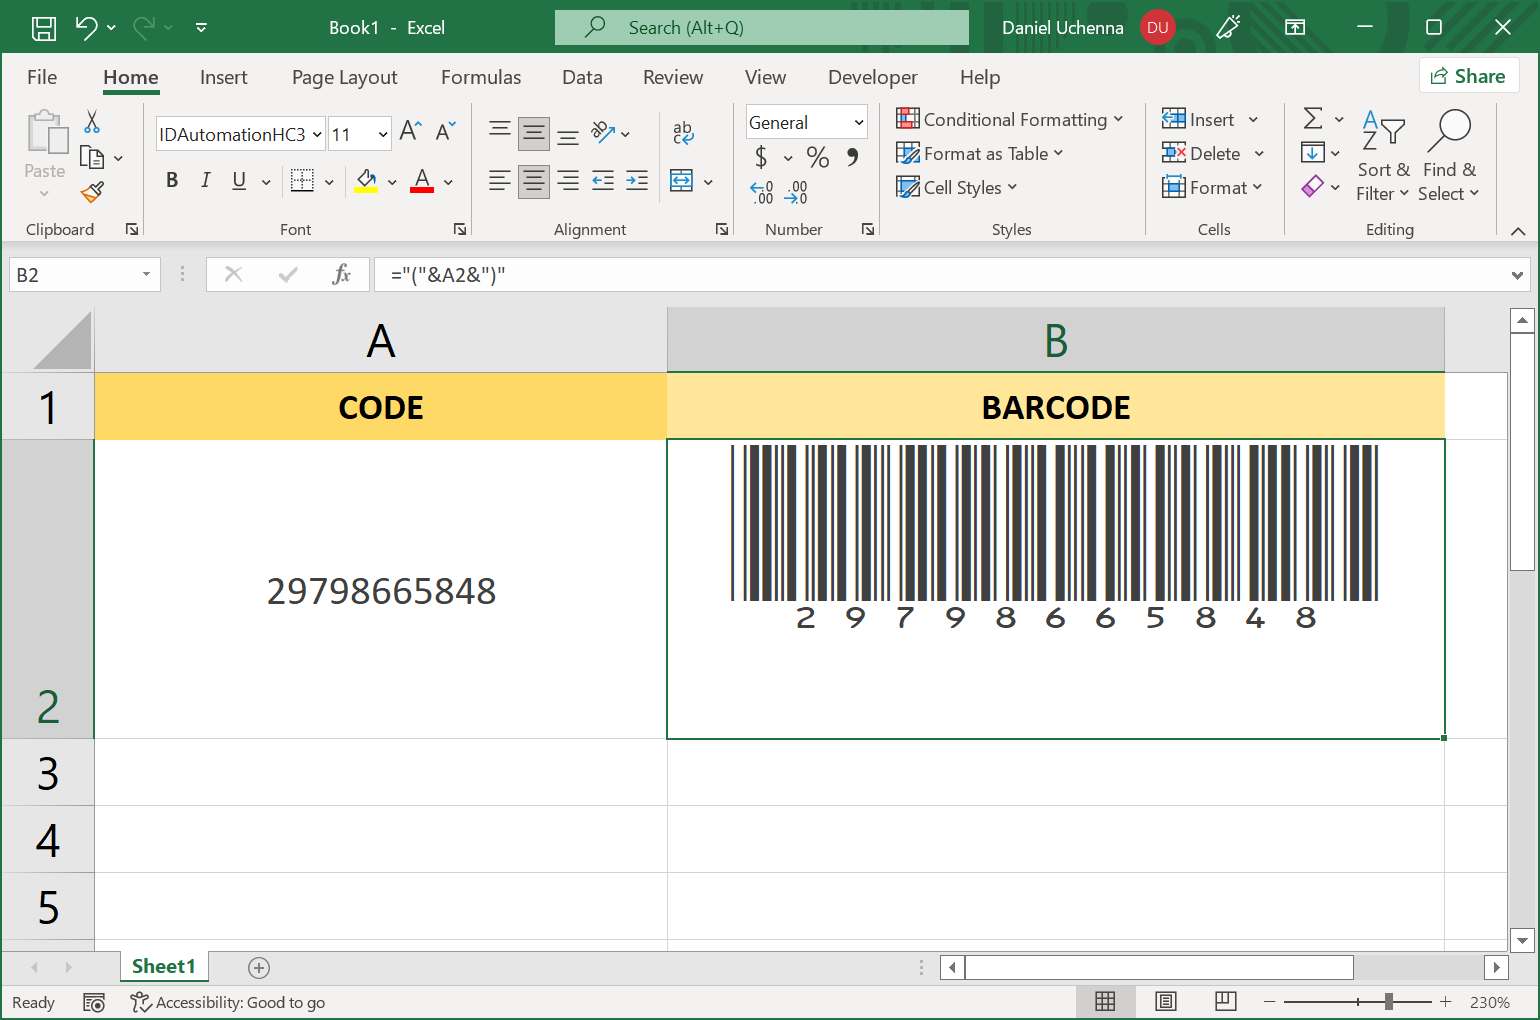
Task: Apply bold formatting from the Font group
Action: coord(172,180)
